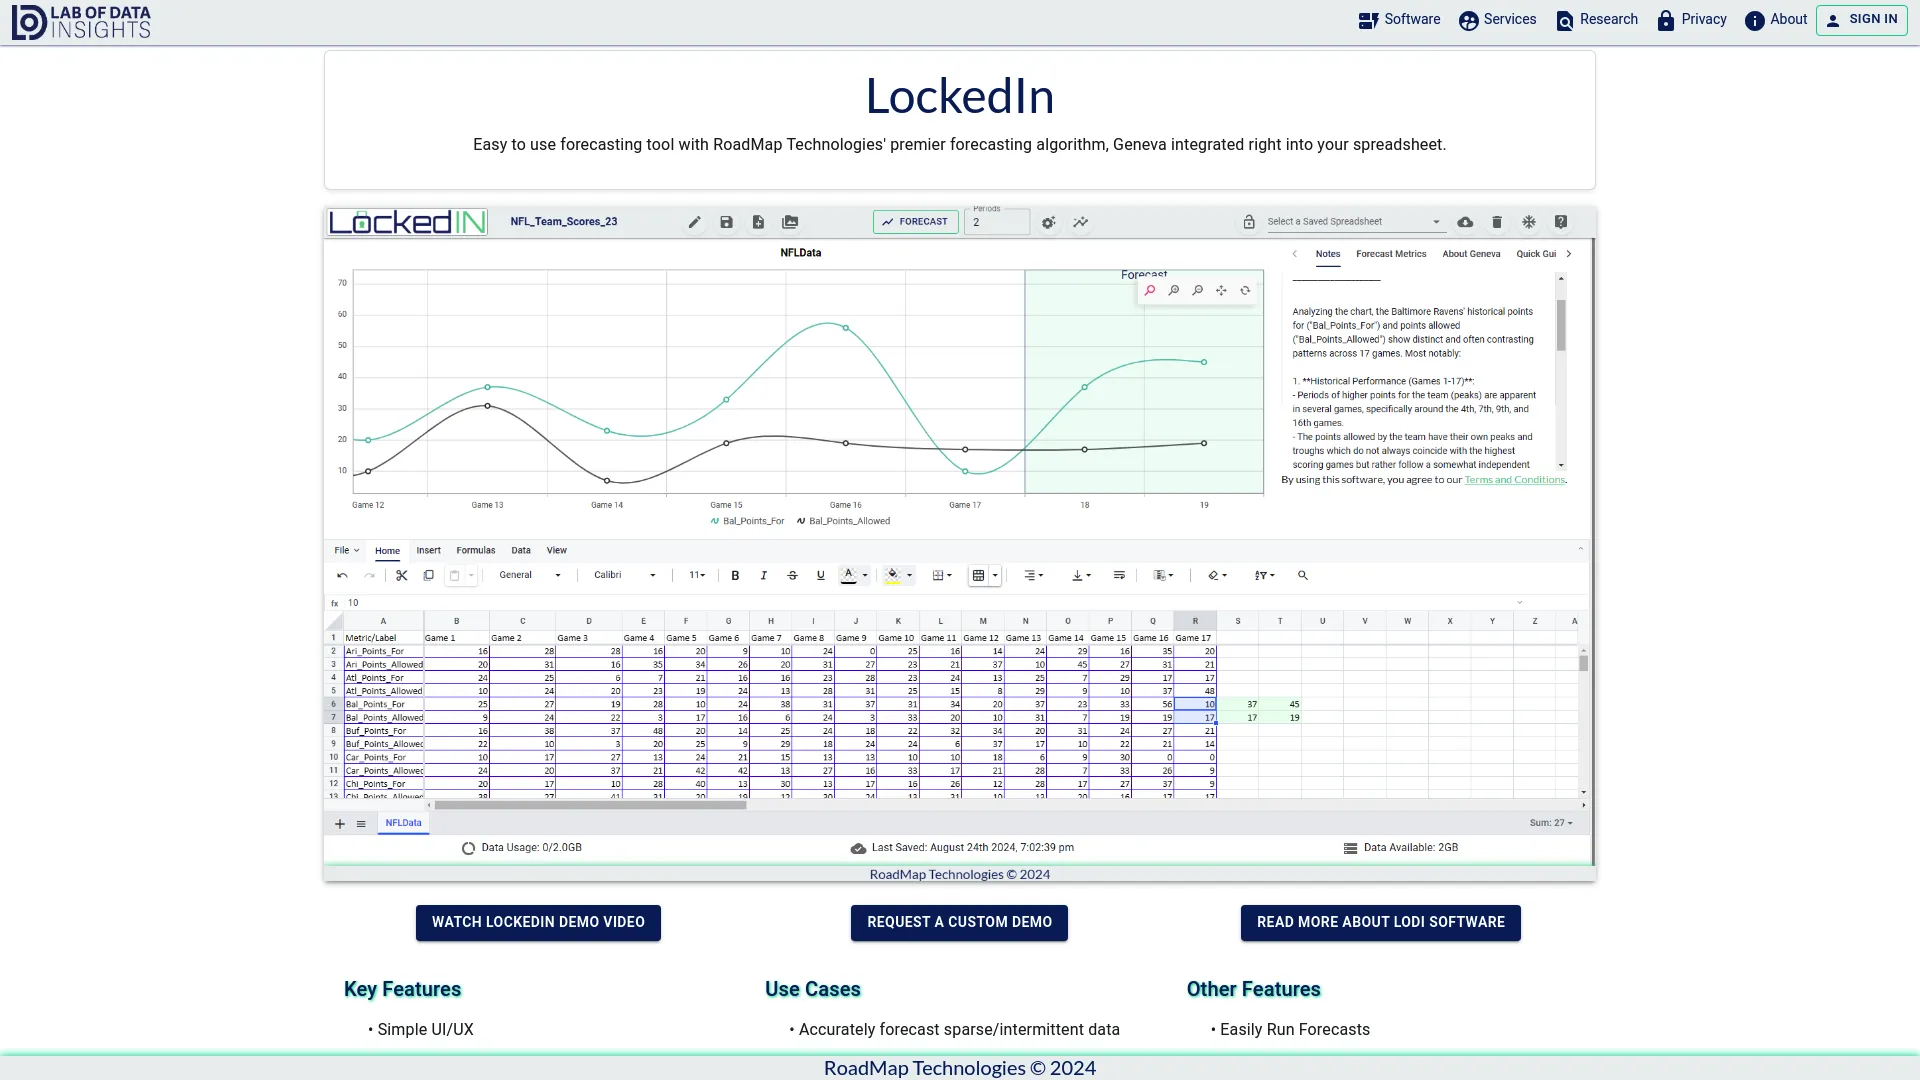Open the Select a Saved Spreadsheet dropdown
Screen dimensions: 1920x1080
1354,222
